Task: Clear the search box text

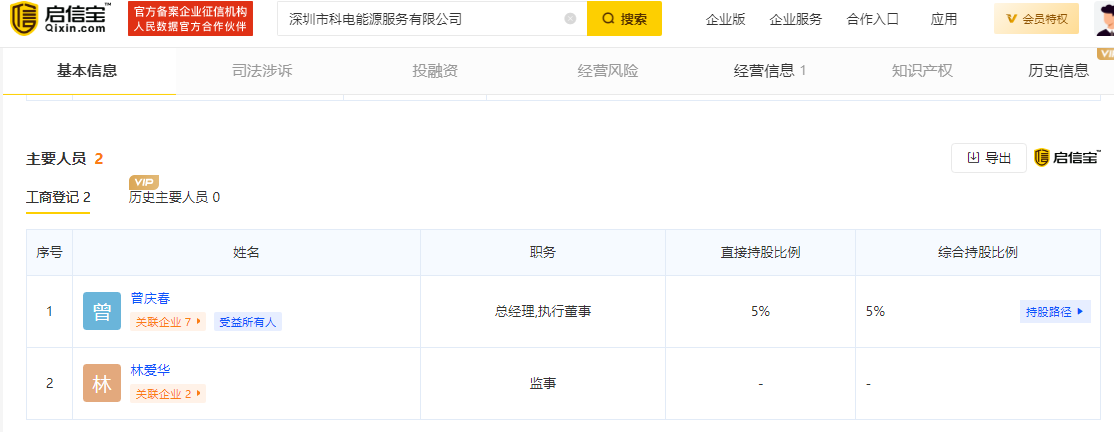Action: pyautogui.click(x=570, y=19)
